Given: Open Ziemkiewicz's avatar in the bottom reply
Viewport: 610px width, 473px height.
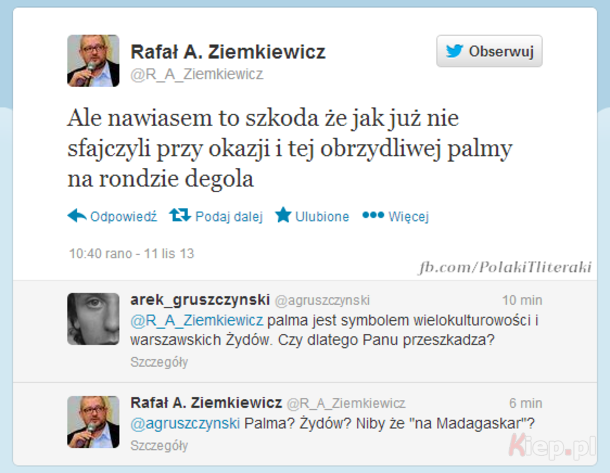Looking at the screenshot, I should (x=93, y=422).
